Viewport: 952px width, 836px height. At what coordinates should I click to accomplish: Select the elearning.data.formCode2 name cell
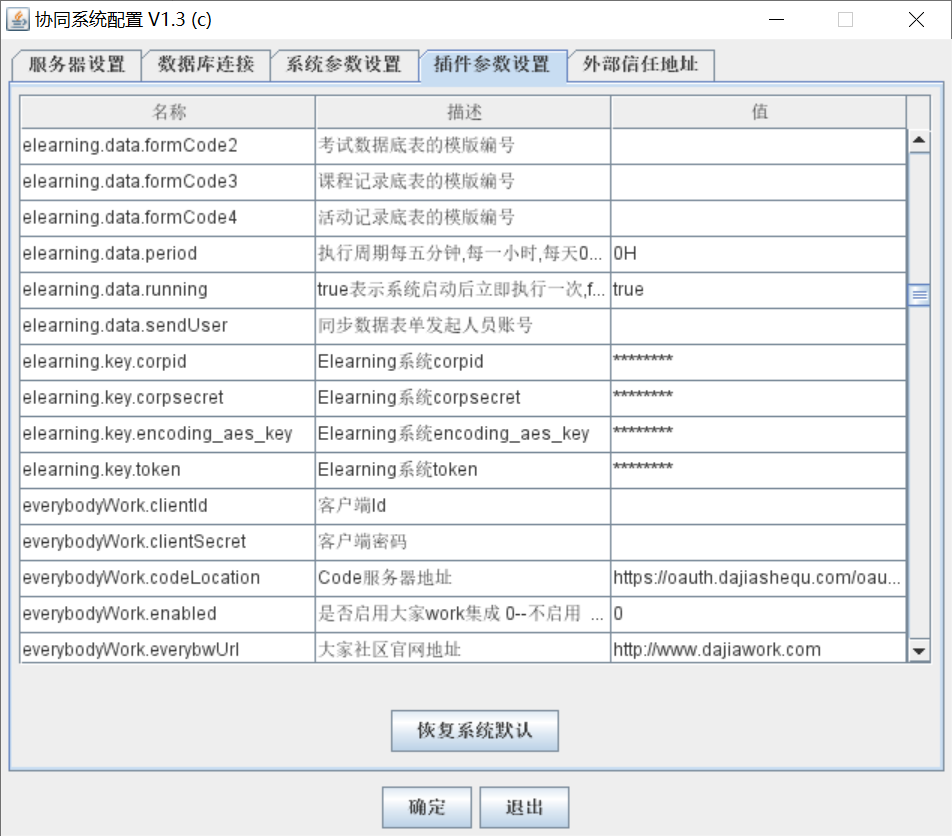(168, 146)
